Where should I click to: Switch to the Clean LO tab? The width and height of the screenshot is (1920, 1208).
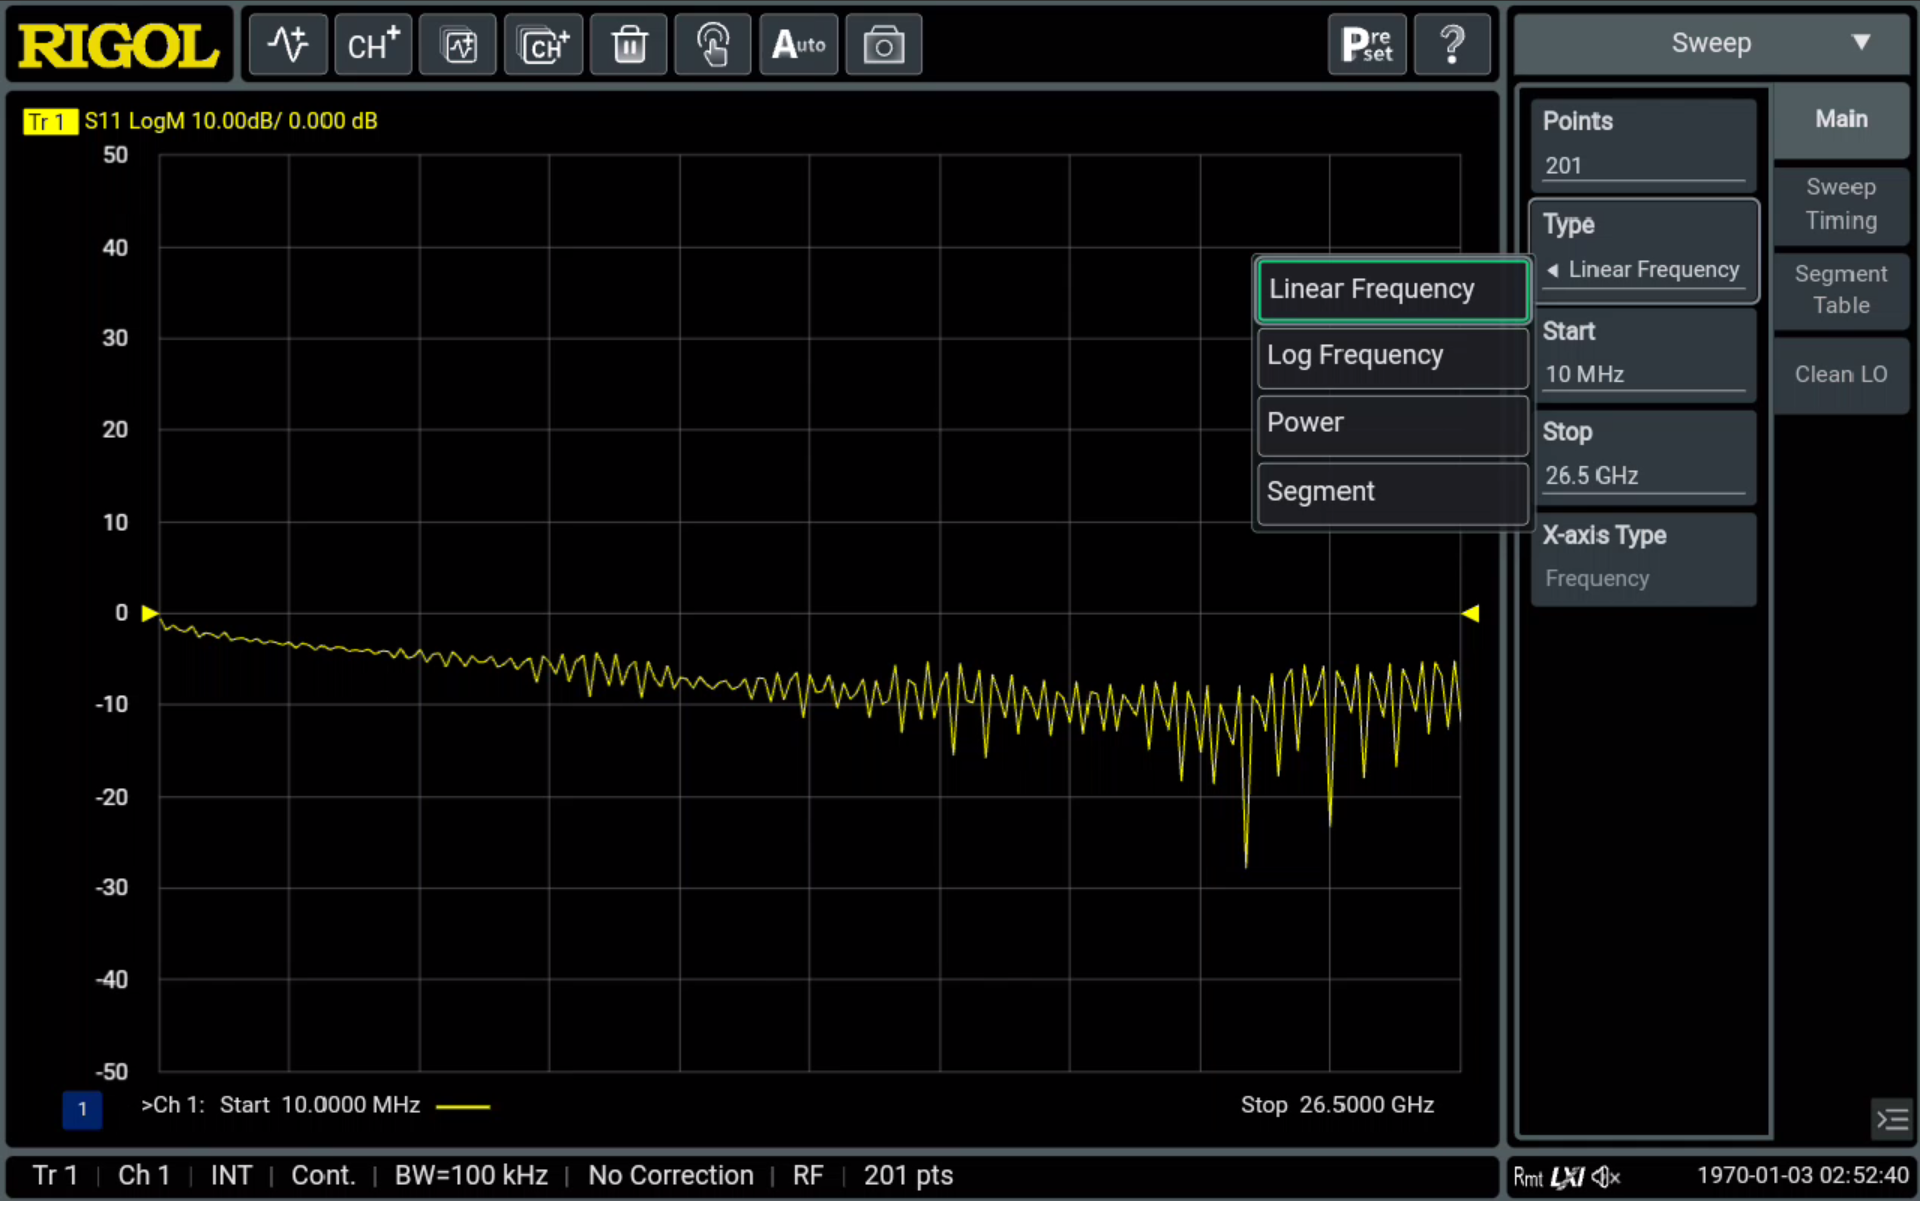point(1841,375)
